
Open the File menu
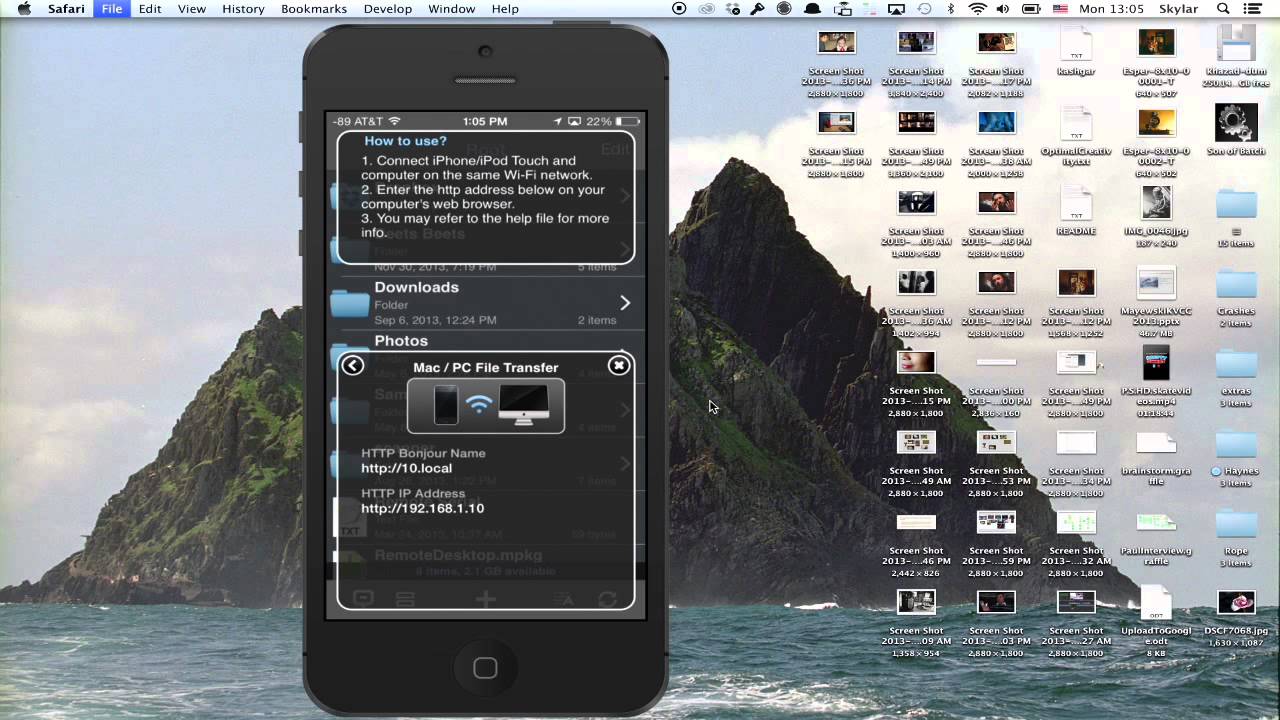(x=112, y=9)
